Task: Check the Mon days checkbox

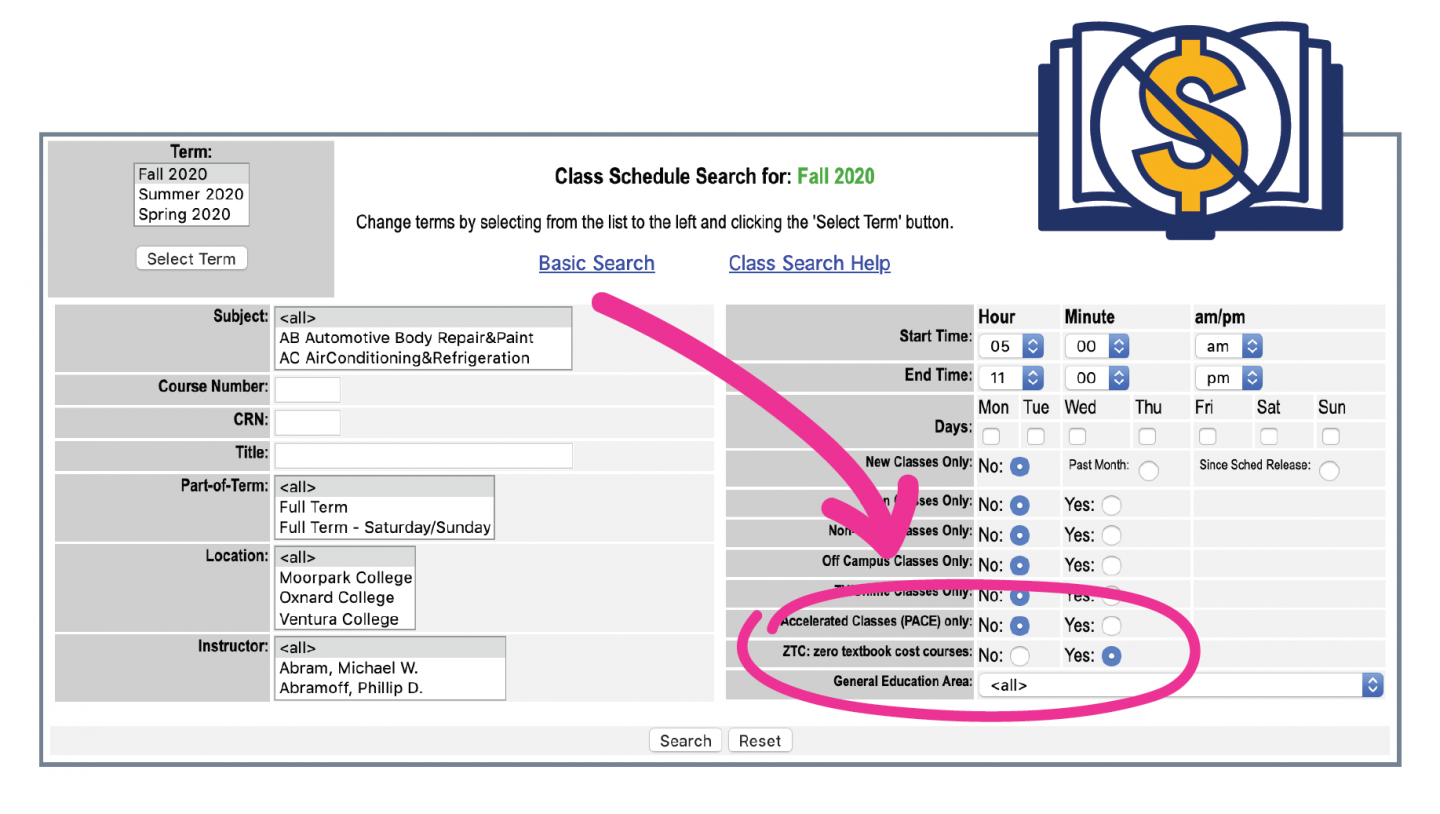Action: tap(991, 436)
